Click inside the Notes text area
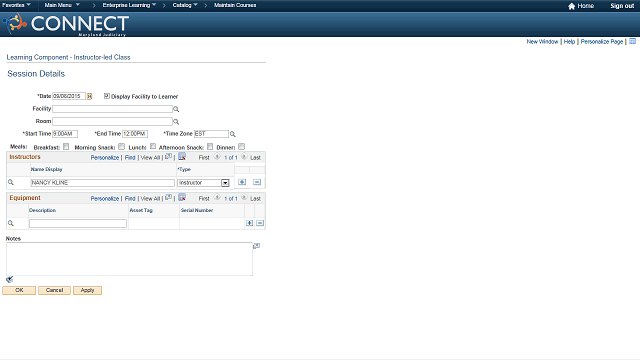The width and height of the screenshot is (640, 360). (x=129, y=259)
